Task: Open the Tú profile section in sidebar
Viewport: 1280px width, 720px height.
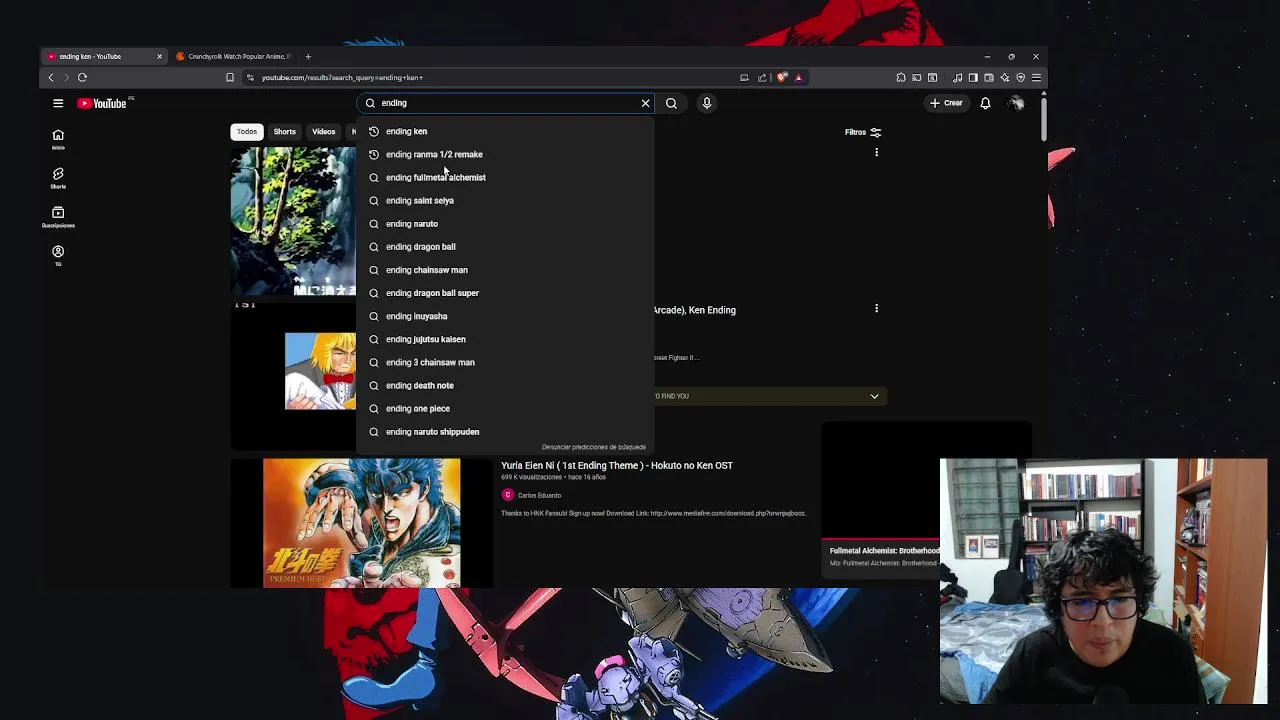Action: click(58, 255)
